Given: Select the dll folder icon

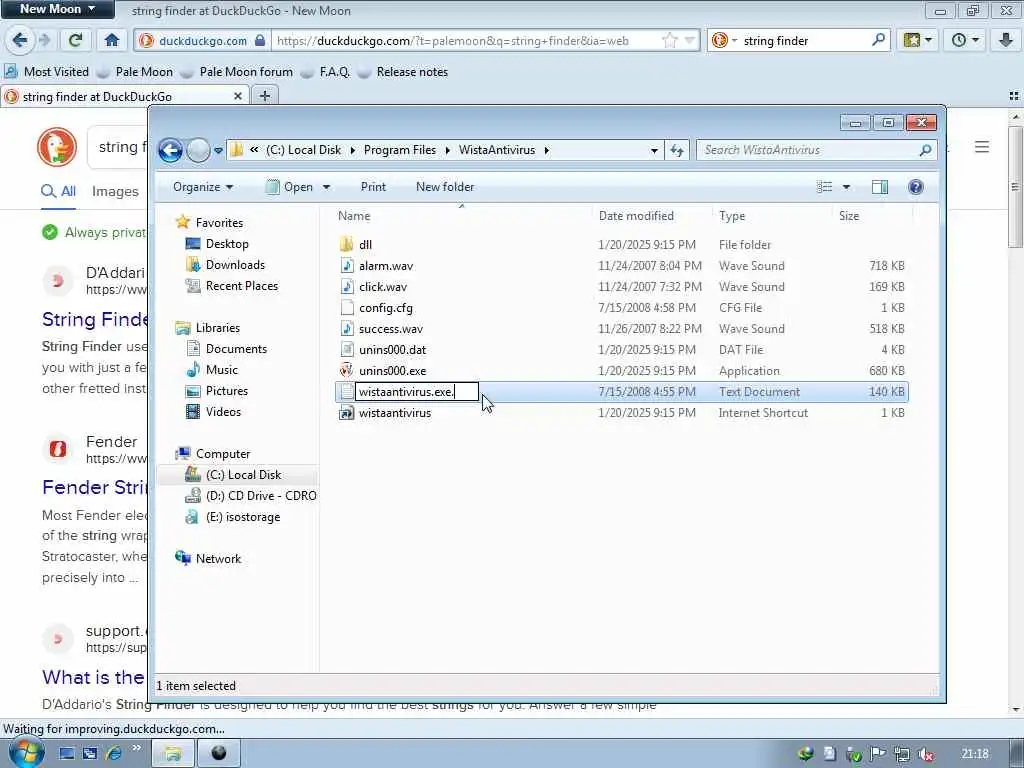Looking at the screenshot, I should tap(347, 245).
